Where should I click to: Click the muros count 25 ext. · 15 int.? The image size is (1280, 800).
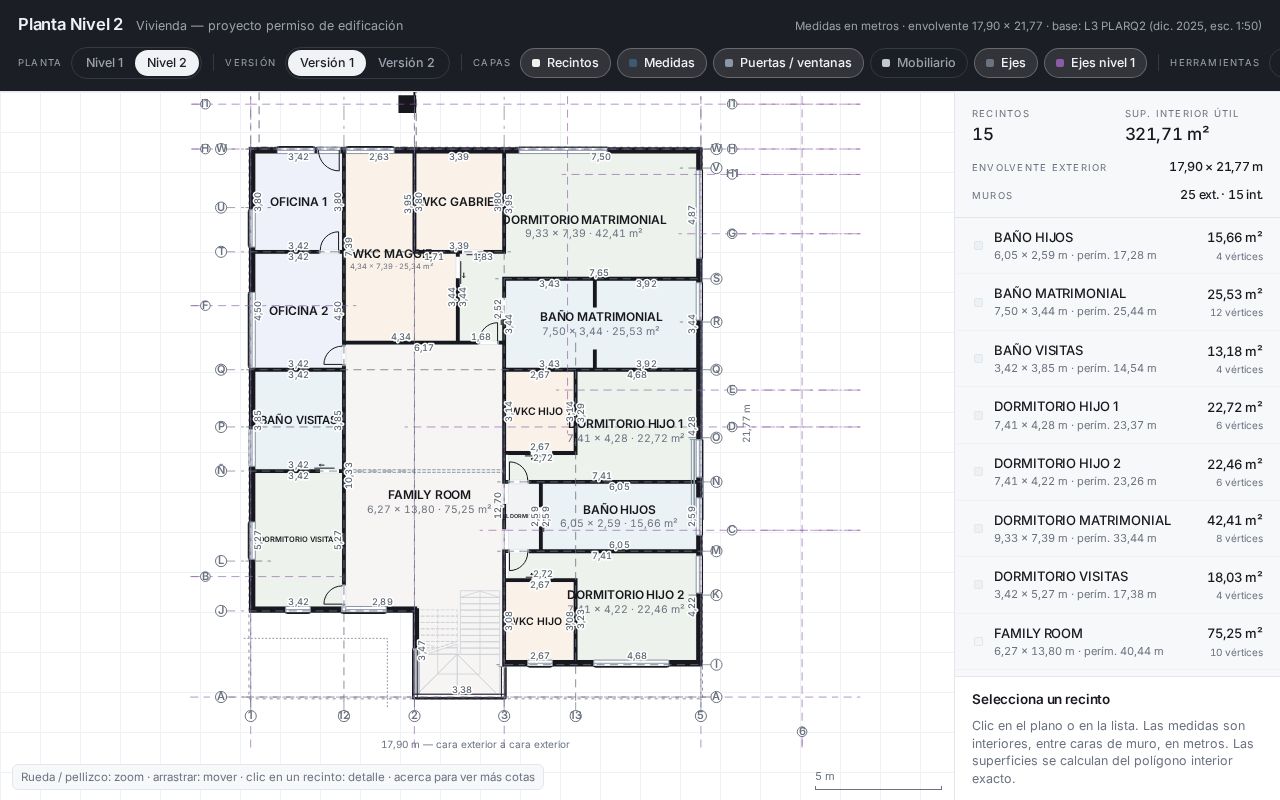coord(1221,195)
